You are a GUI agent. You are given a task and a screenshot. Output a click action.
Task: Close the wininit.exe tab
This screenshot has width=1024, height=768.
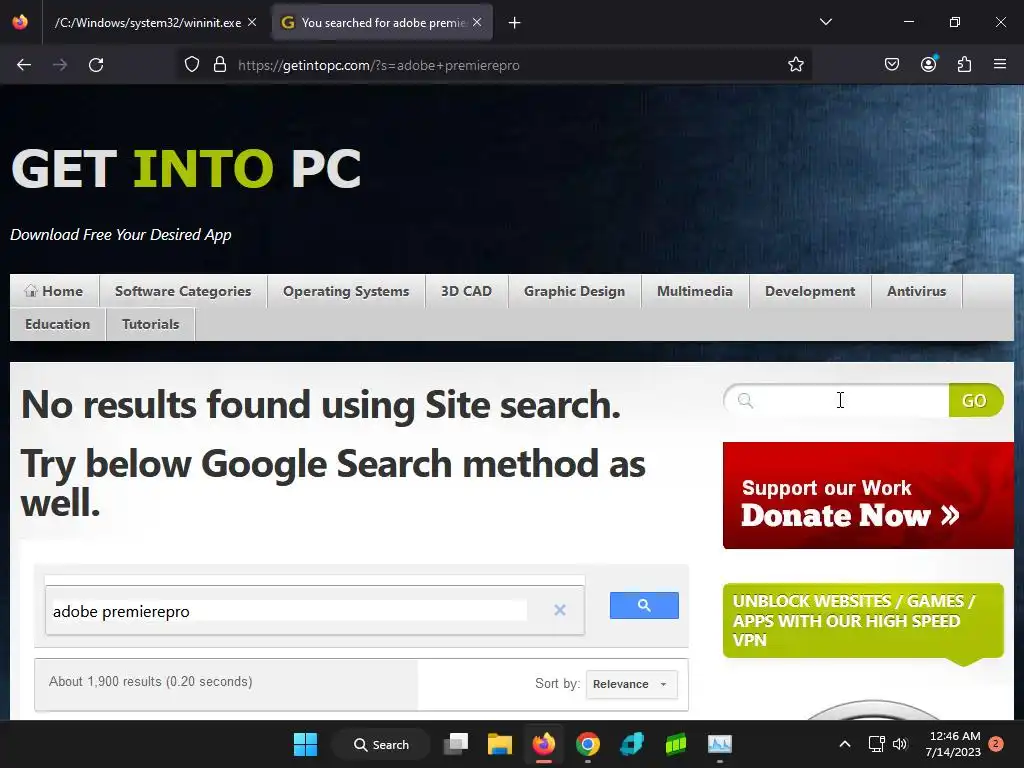pyautogui.click(x=252, y=22)
